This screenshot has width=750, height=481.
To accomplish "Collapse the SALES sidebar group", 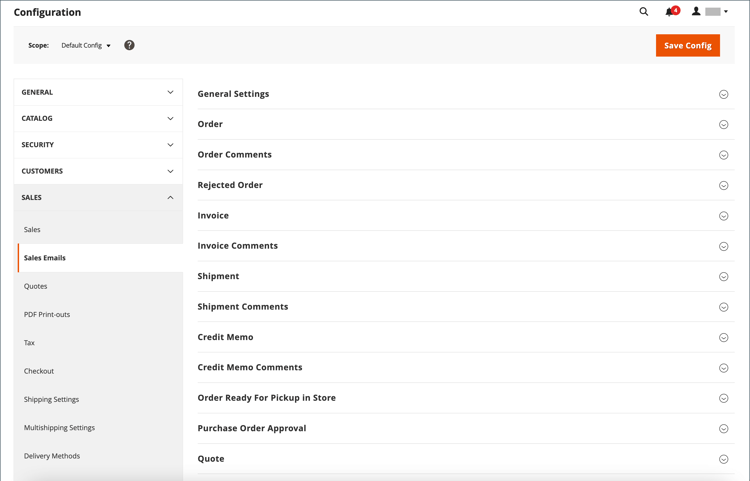I will pyautogui.click(x=98, y=197).
